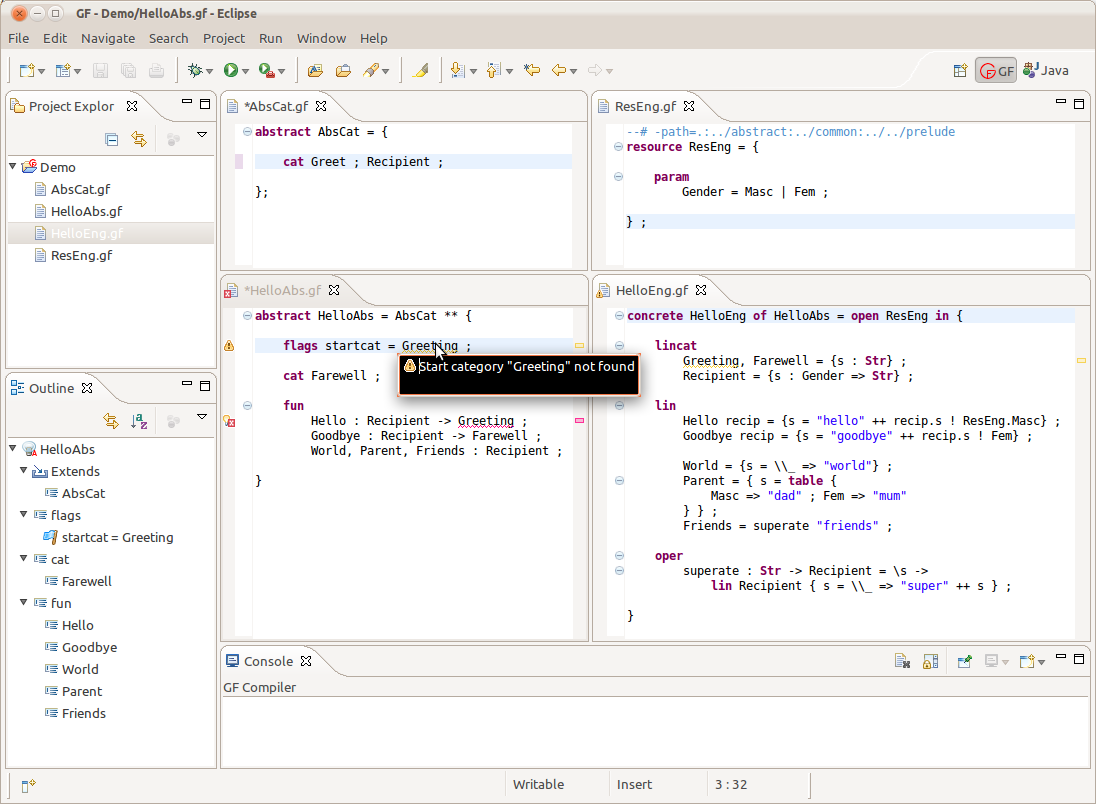The image size is (1096, 804).
Task: Select Friends in the Outline
Action: [84, 713]
